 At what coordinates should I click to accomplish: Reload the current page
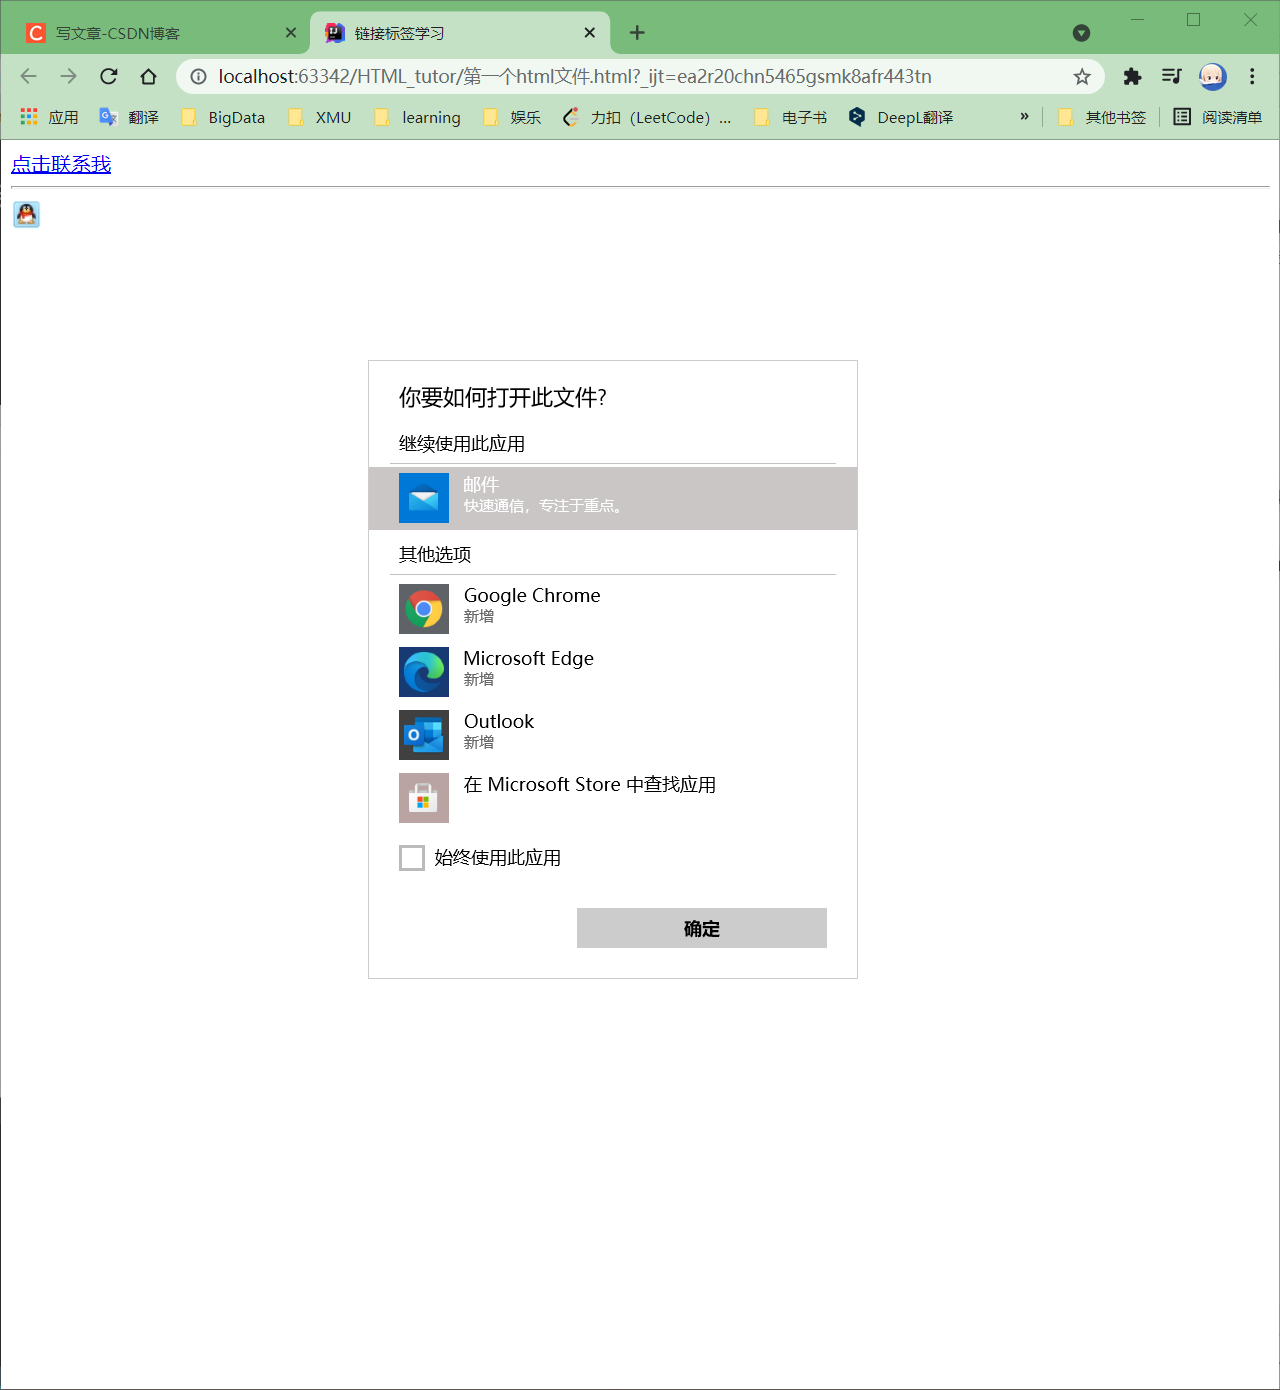108,76
